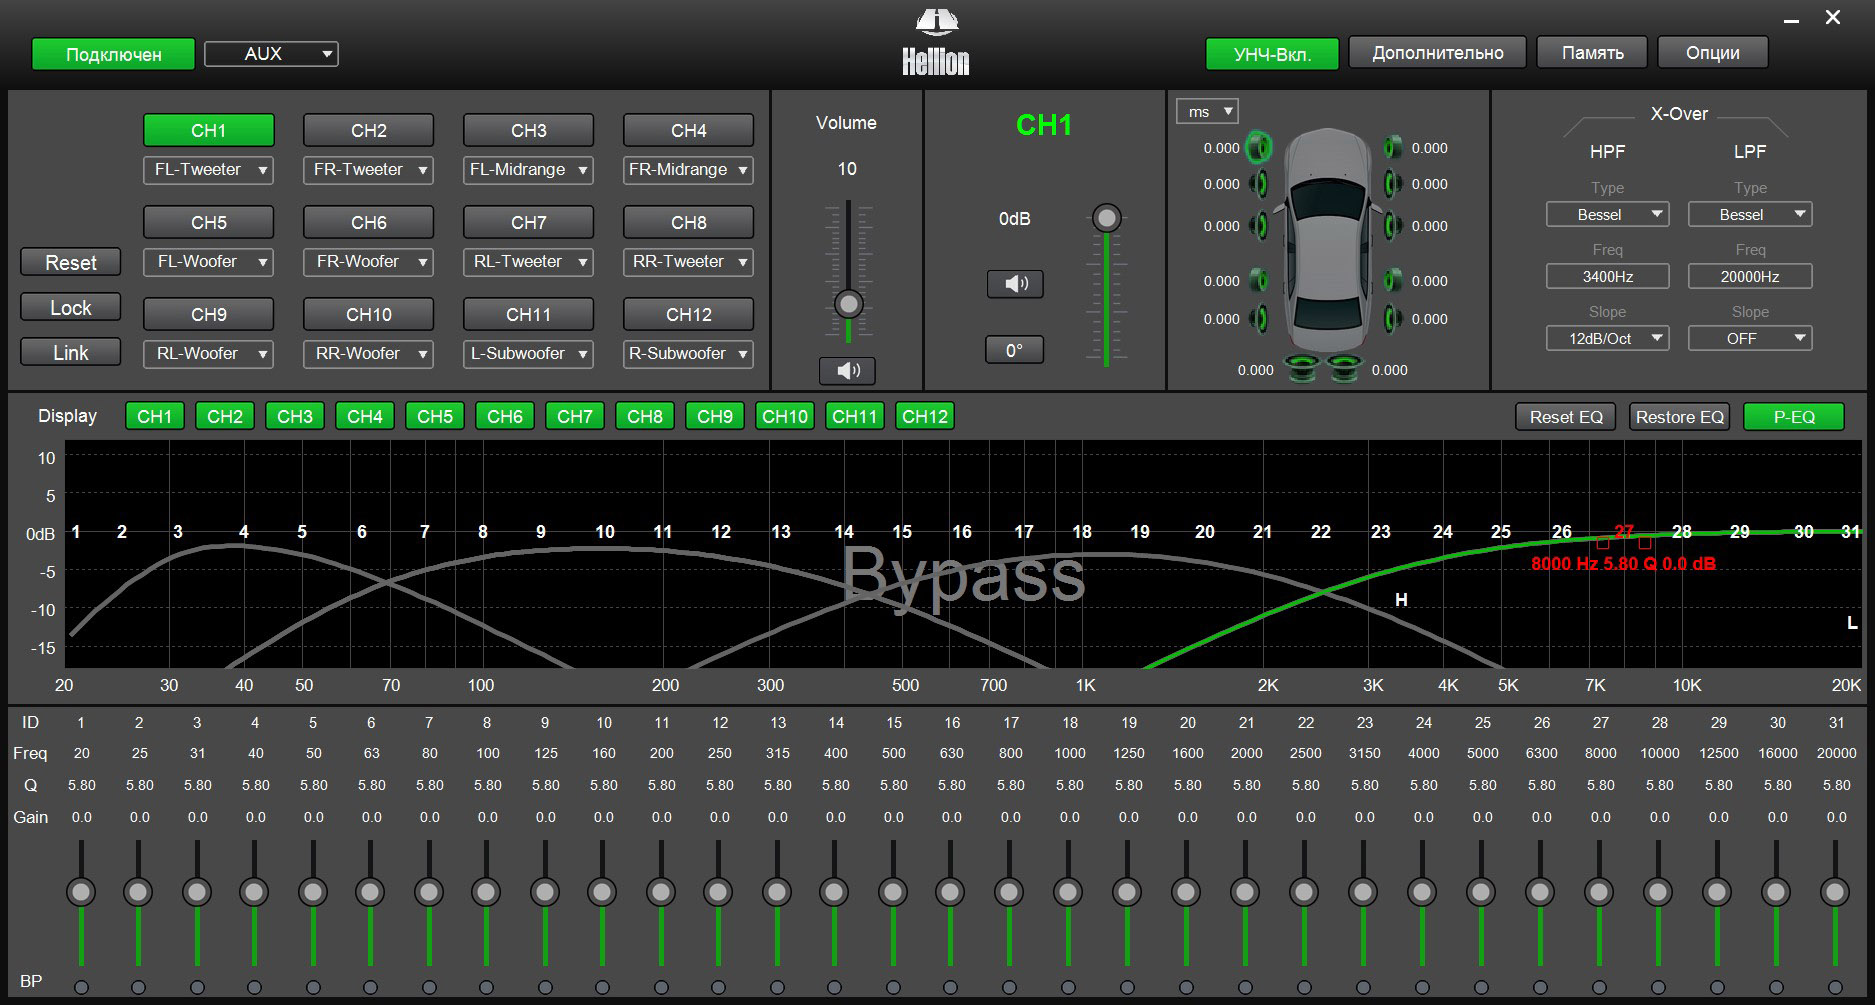Open the RR-Woofer assignment dropdown
The height and width of the screenshot is (1005, 1875).
click(368, 354)
